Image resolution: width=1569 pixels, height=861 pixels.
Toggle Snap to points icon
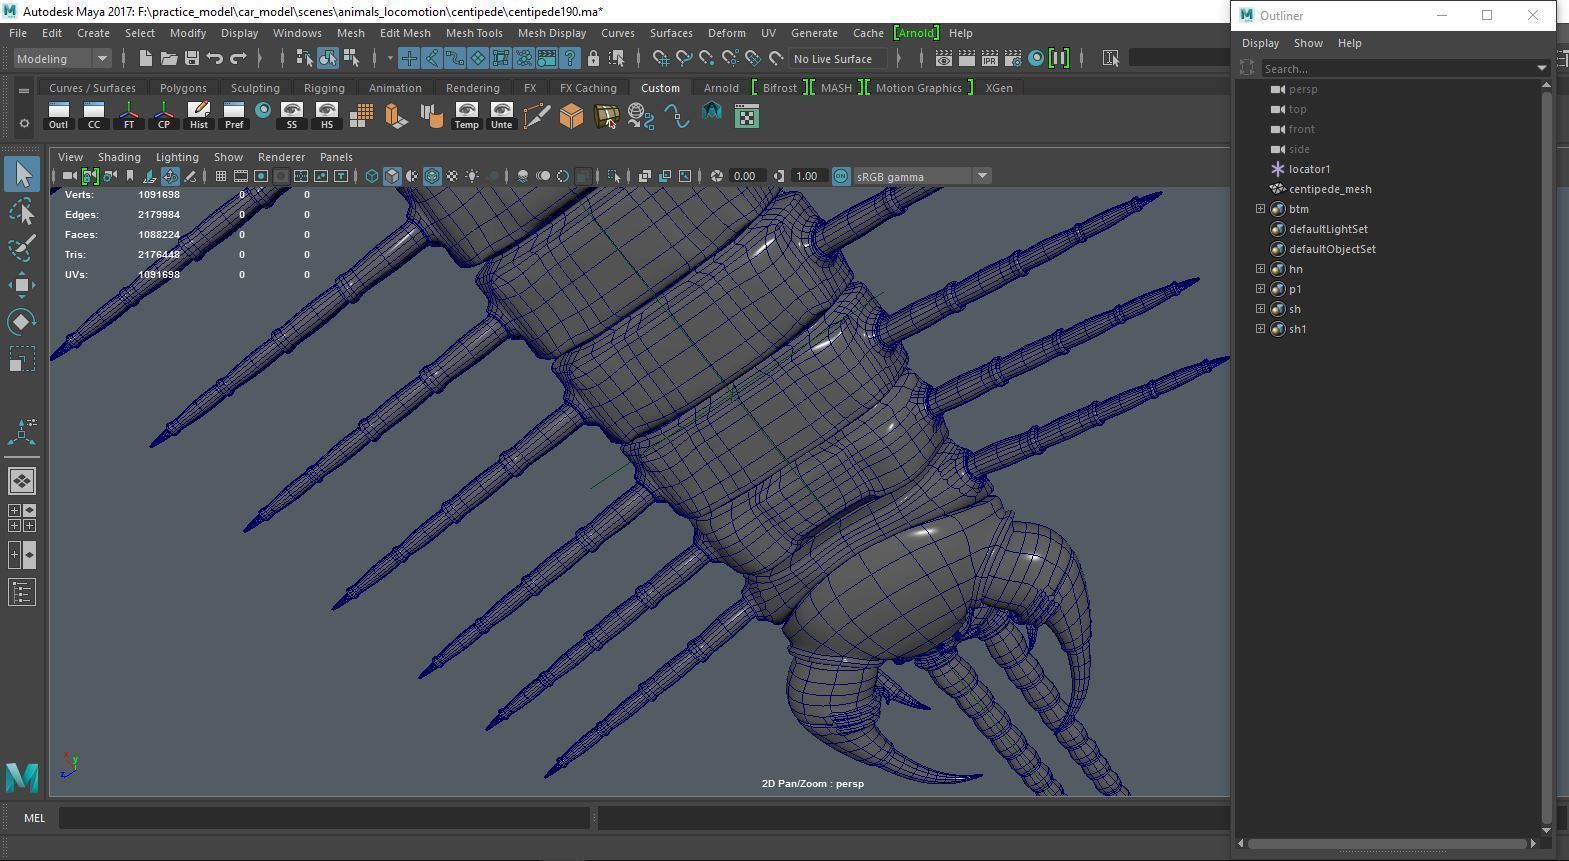[x=707, y=58]
